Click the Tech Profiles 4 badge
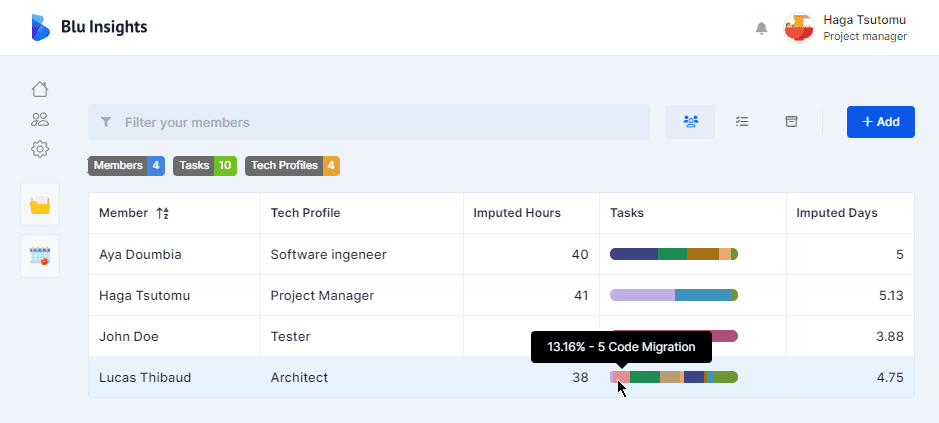Screen dimensions: 939x423 292,165
